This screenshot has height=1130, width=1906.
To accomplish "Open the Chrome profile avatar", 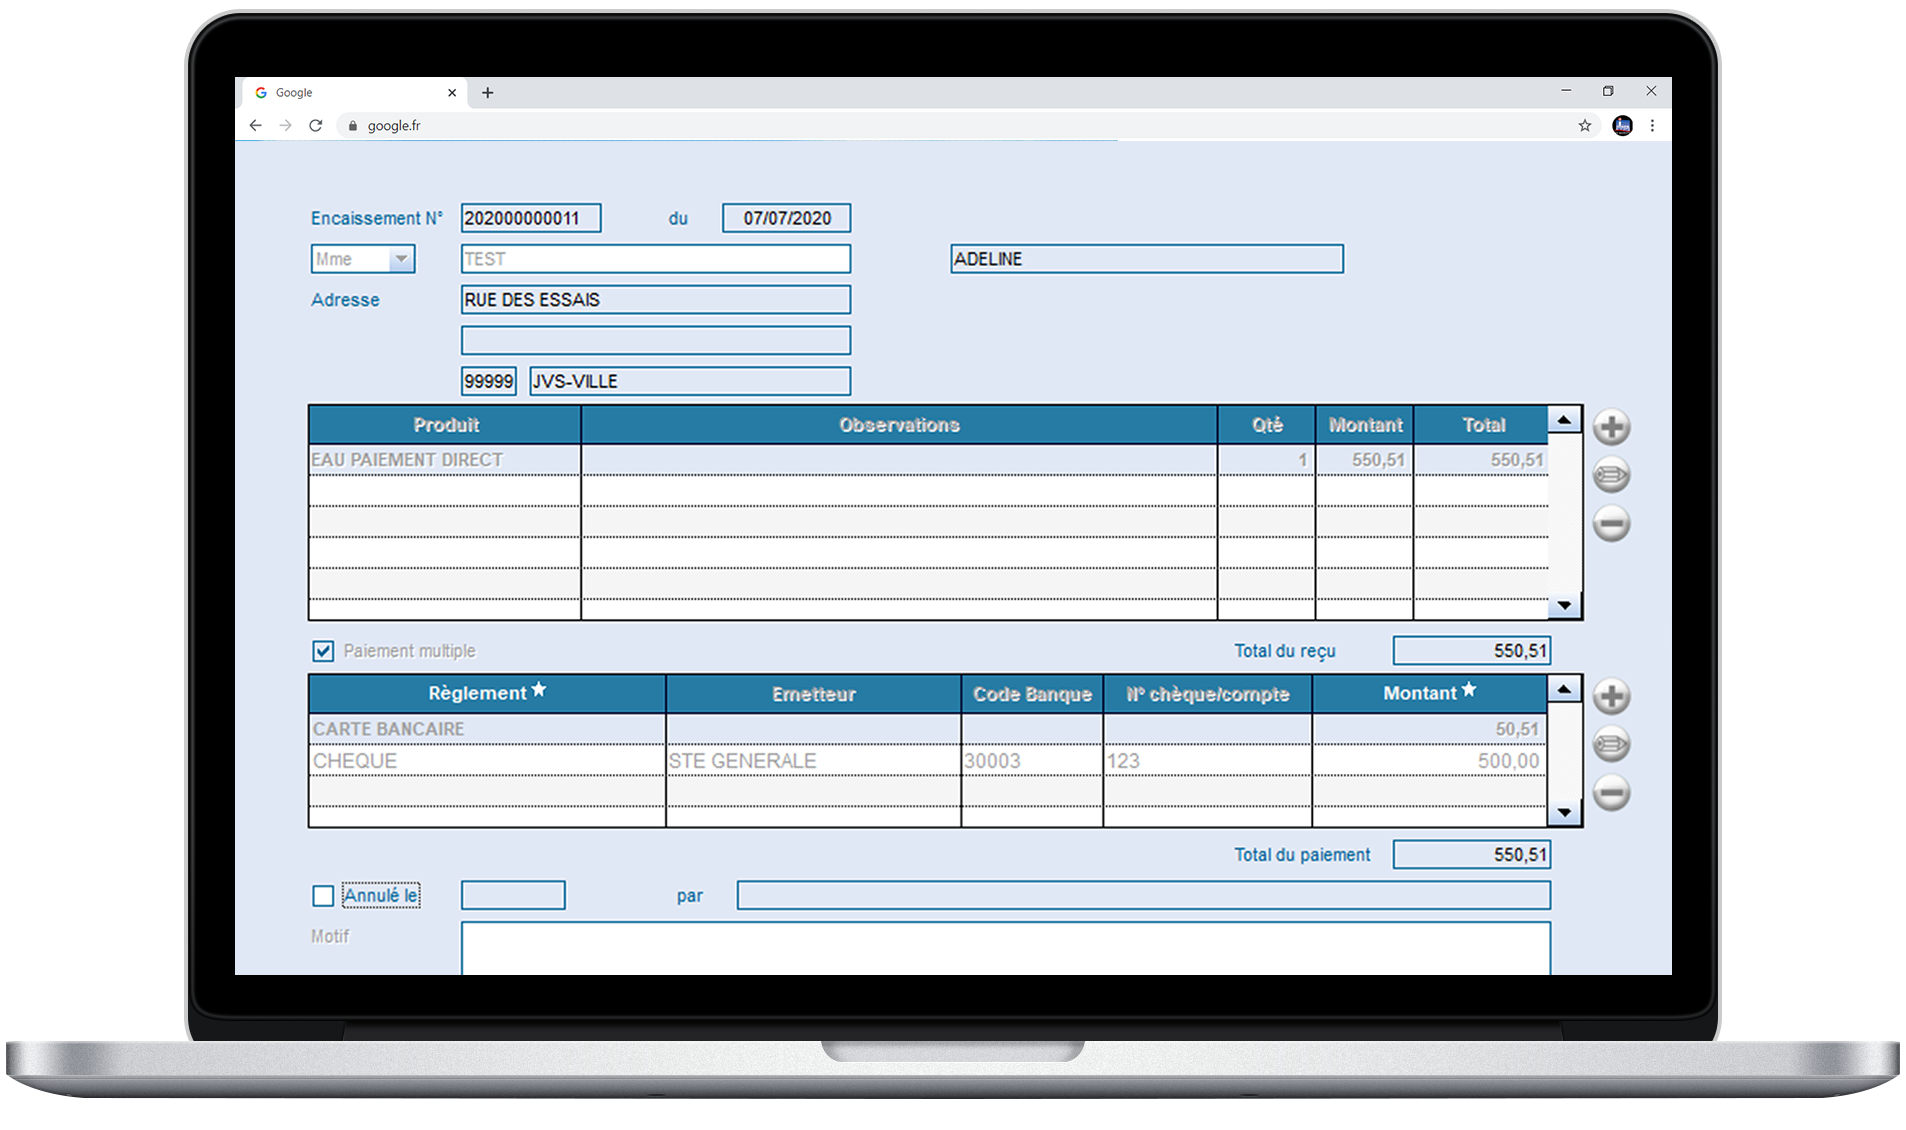I will [x=1622, y=125].
